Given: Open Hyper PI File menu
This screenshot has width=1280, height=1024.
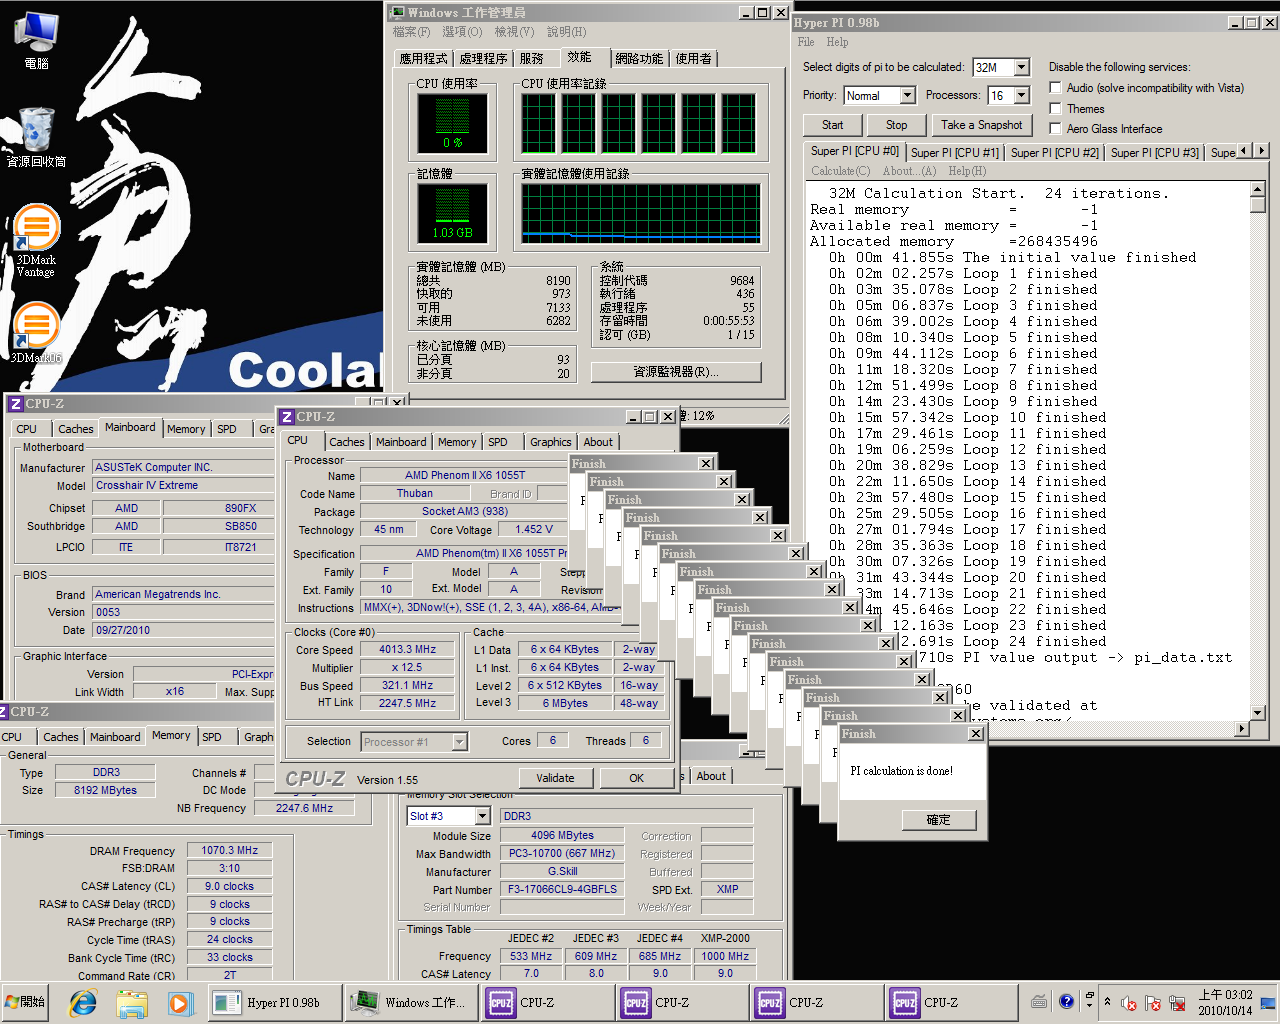Looking at the screenshot, I should click(x=806, y=42).
